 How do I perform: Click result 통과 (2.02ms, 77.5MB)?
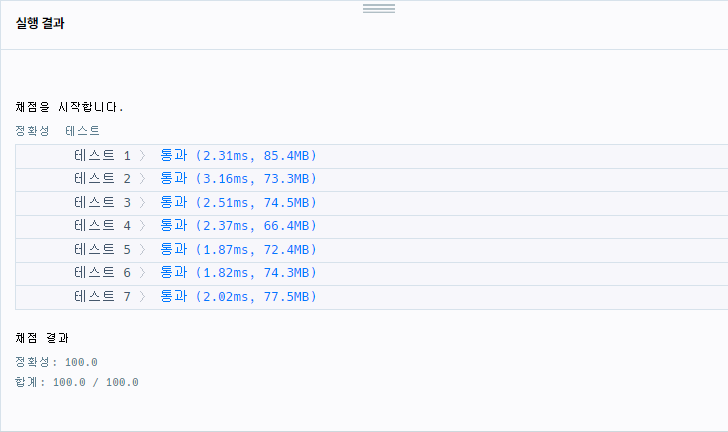(238, 296)
